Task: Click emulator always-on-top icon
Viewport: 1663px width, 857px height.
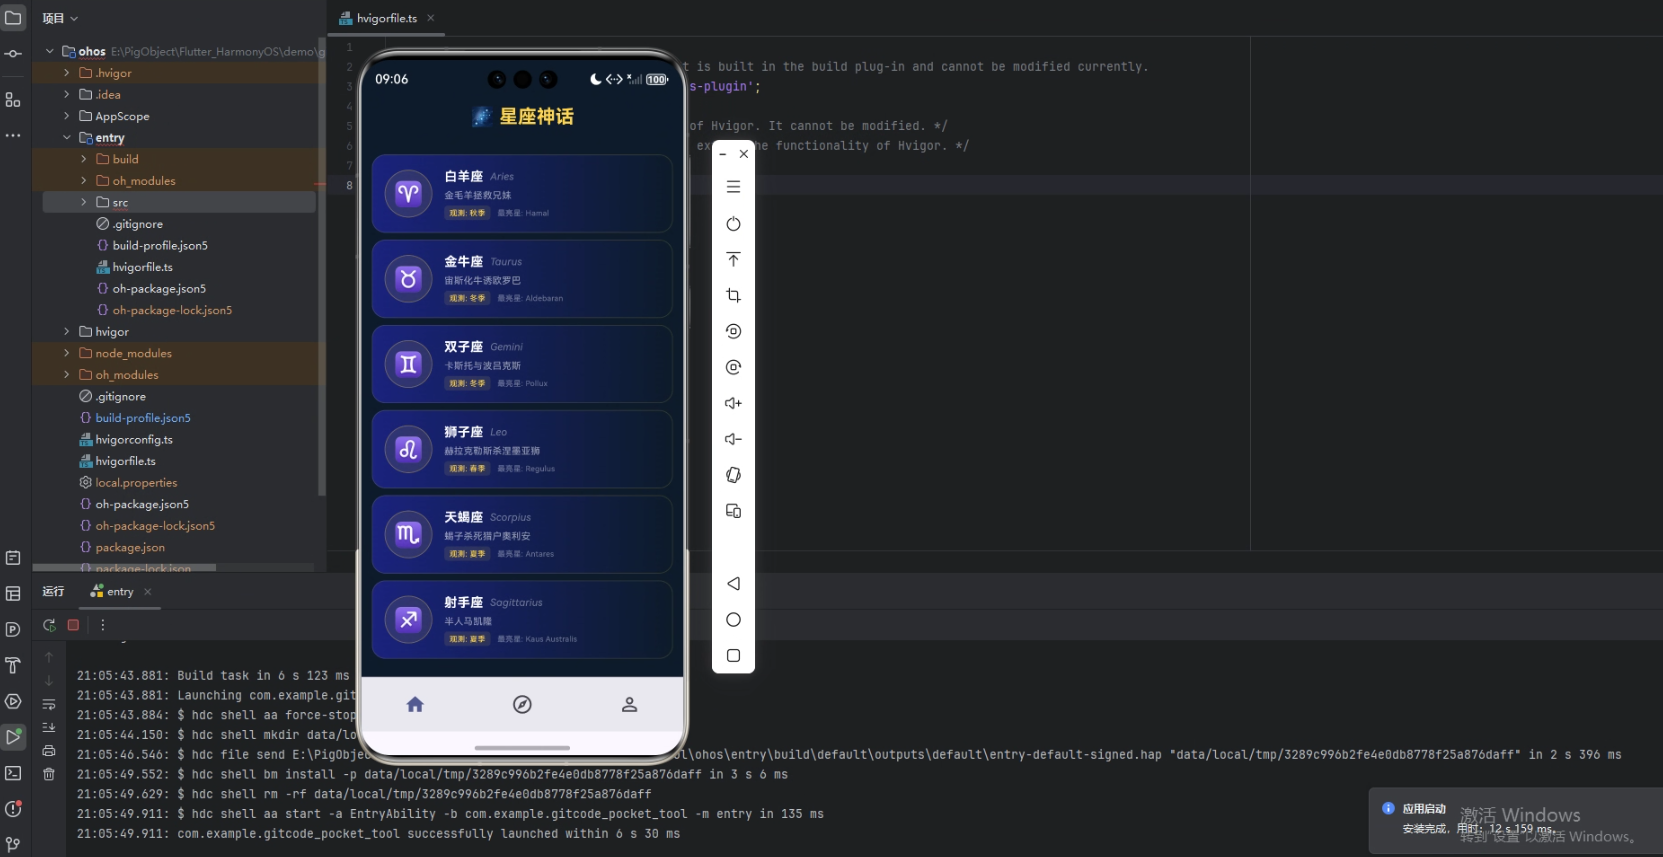Action: pyautogui.click(x=733, y=260)
